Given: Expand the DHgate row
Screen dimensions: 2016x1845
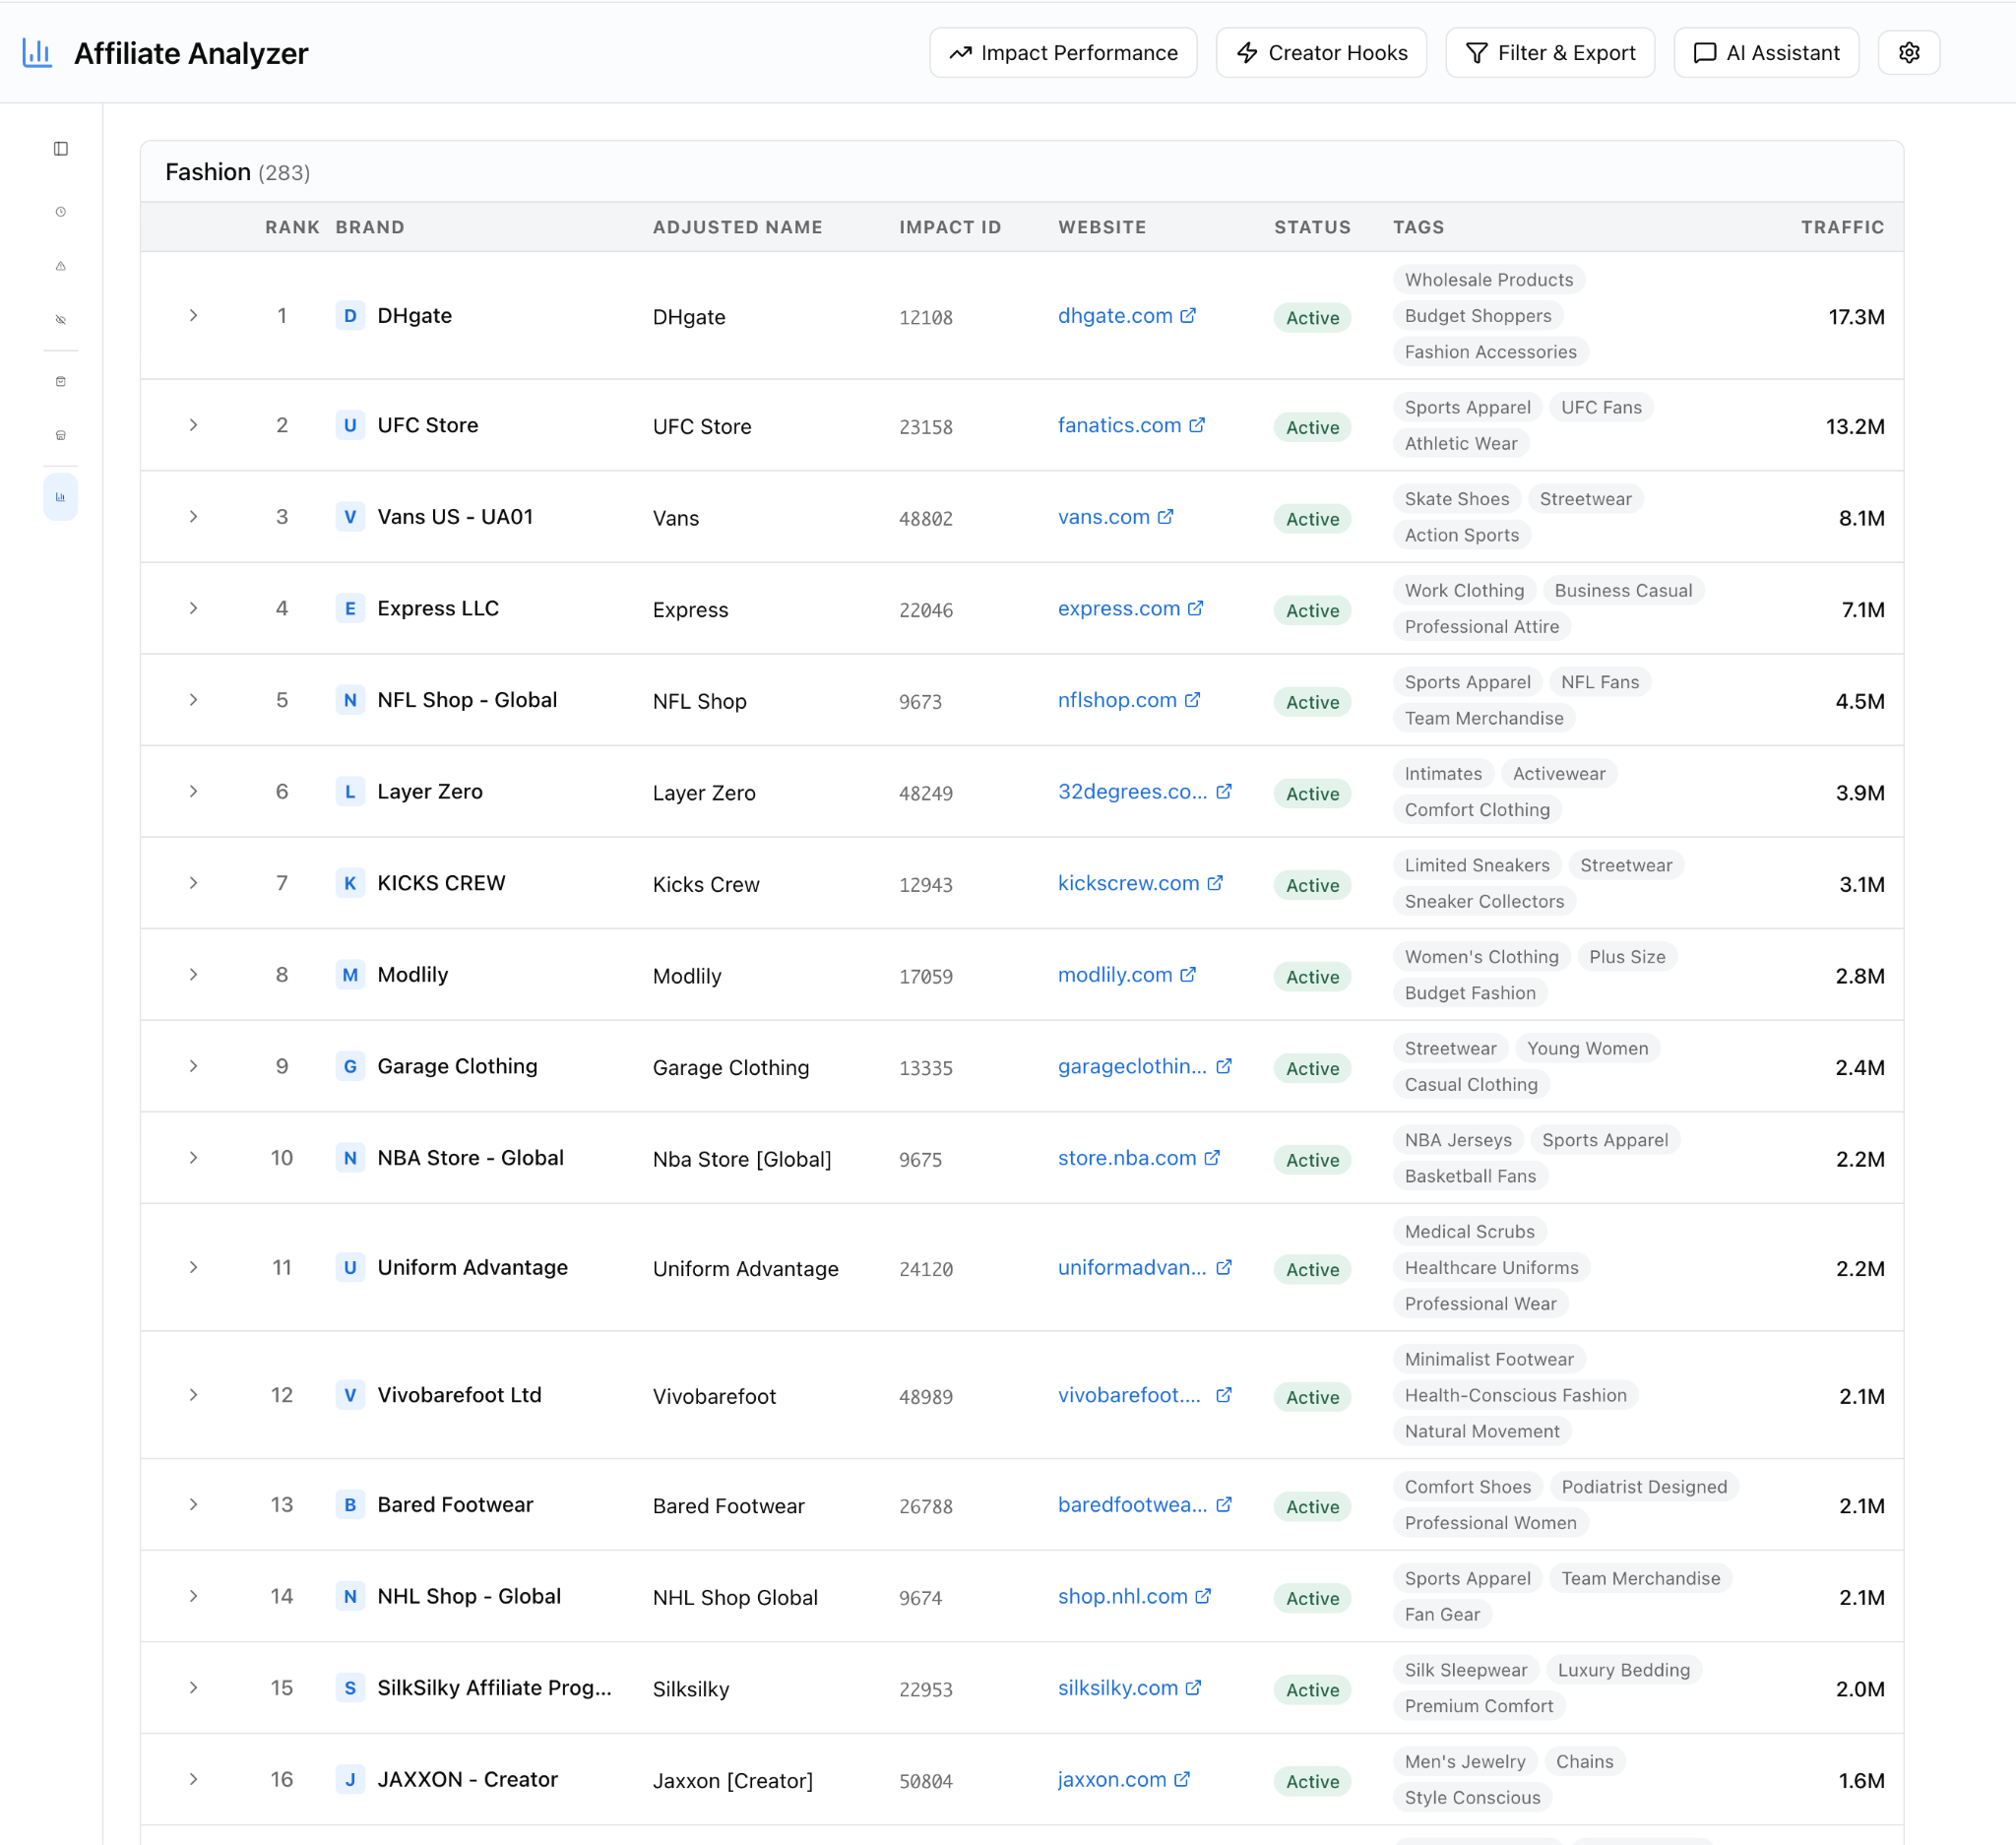Looking at the screenshot, I should pyautogui.click(x=193, y=316).
